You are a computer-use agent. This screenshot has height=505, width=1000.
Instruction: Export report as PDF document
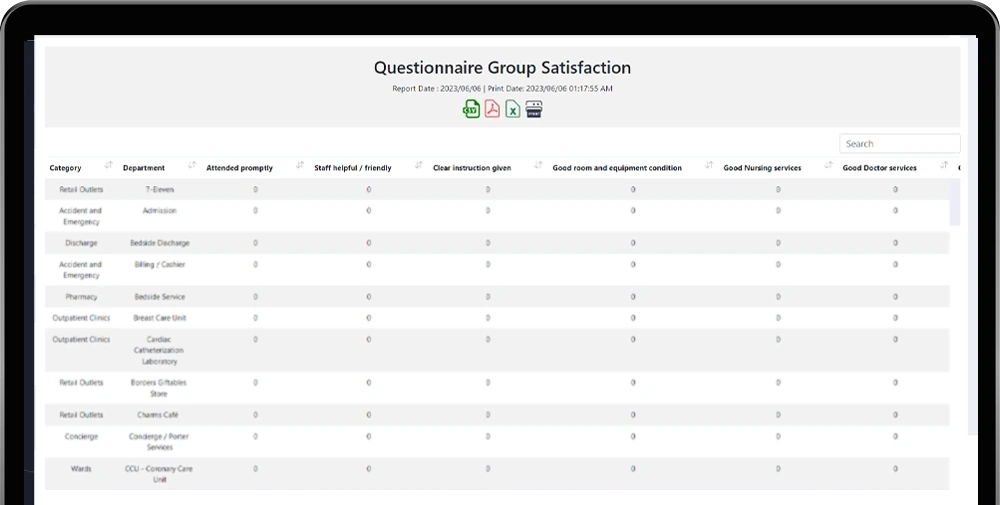[492, 109]
